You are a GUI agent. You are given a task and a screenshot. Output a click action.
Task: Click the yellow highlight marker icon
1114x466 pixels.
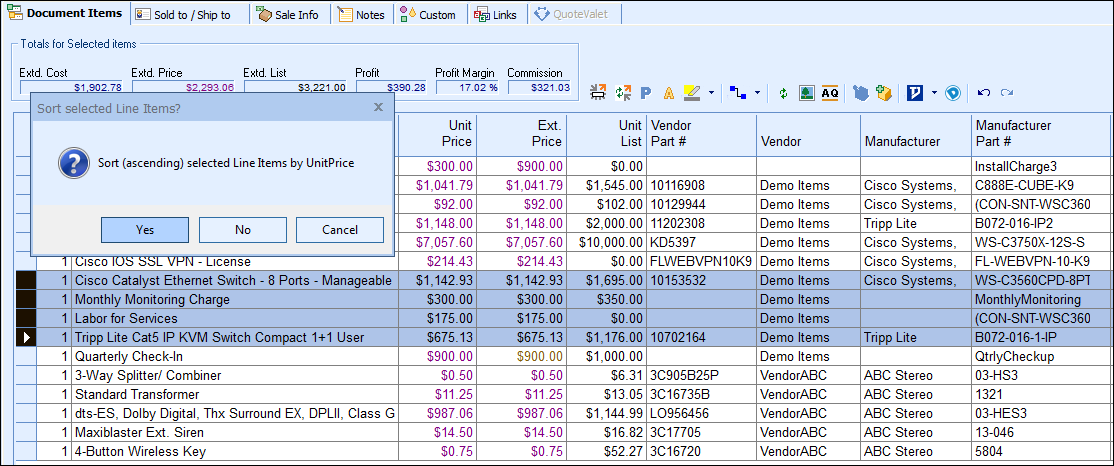click(x=691, y=93)
